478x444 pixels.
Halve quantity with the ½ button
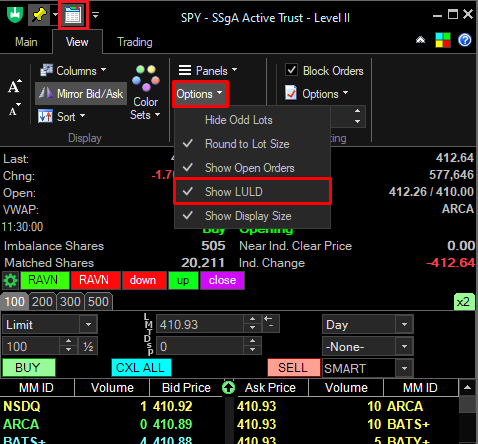88,346
